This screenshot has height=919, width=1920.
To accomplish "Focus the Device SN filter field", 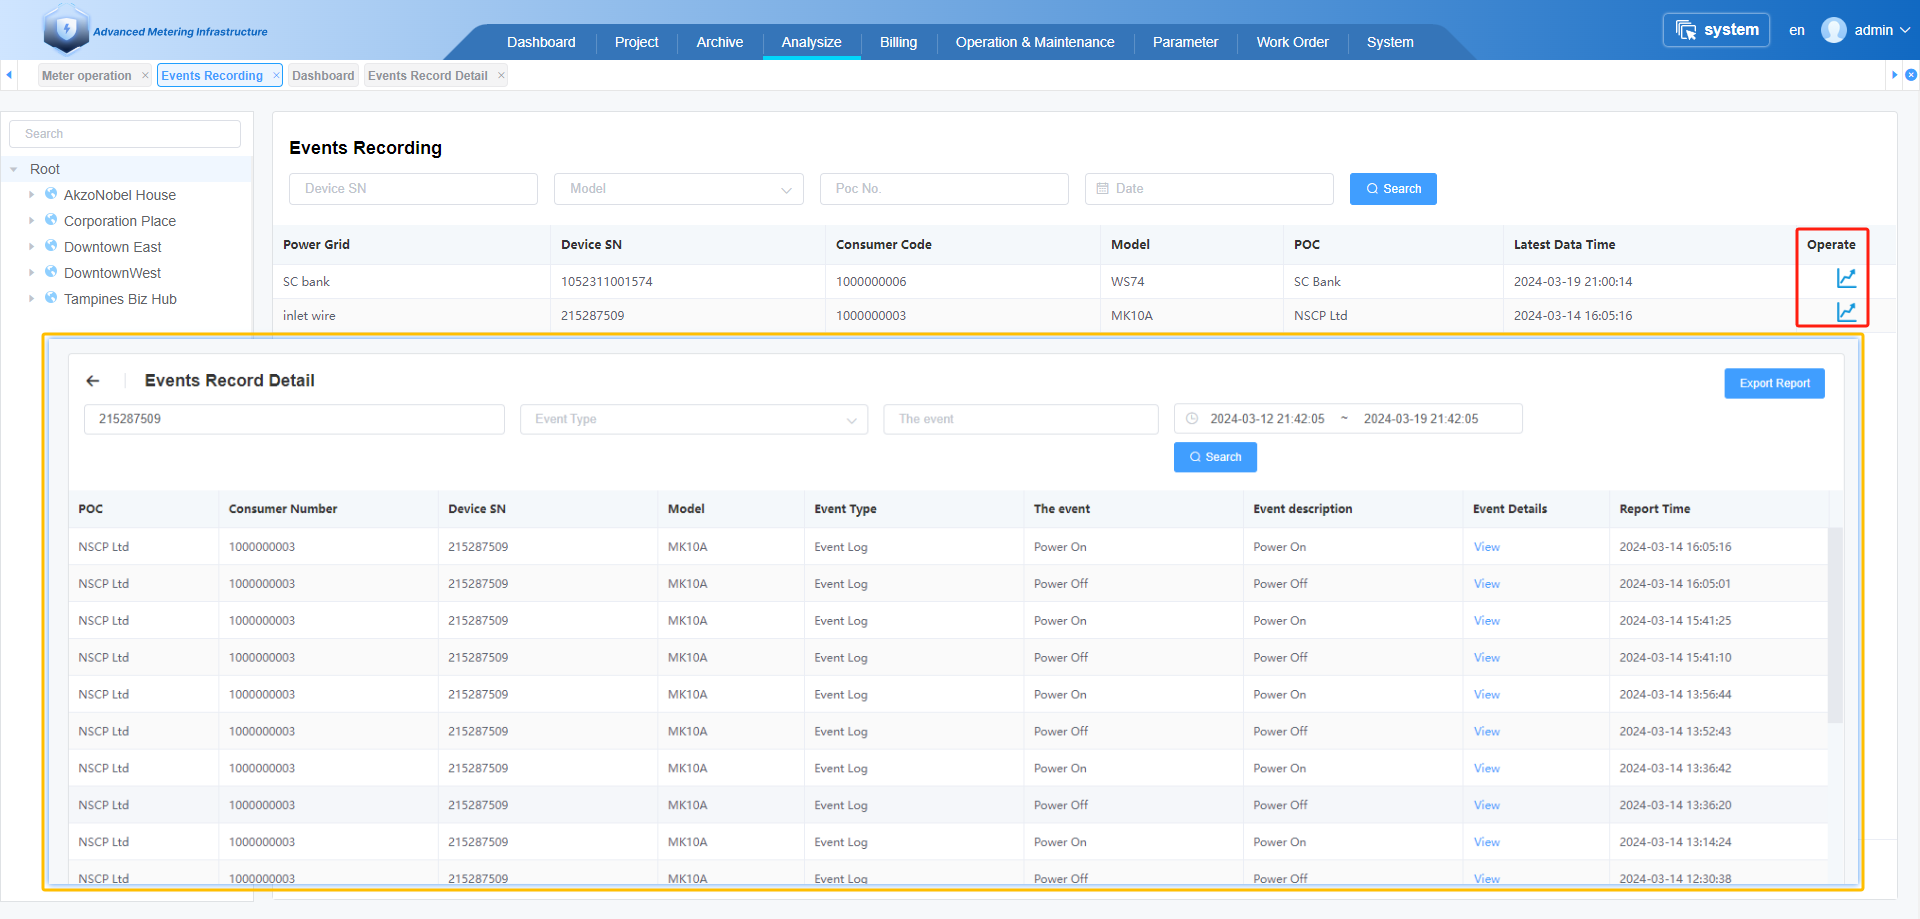I will click(x=413, y=189).
